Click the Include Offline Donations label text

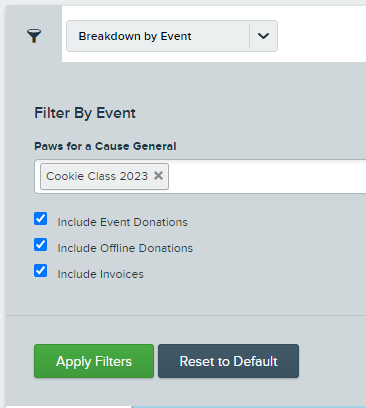tap(125, 248)
